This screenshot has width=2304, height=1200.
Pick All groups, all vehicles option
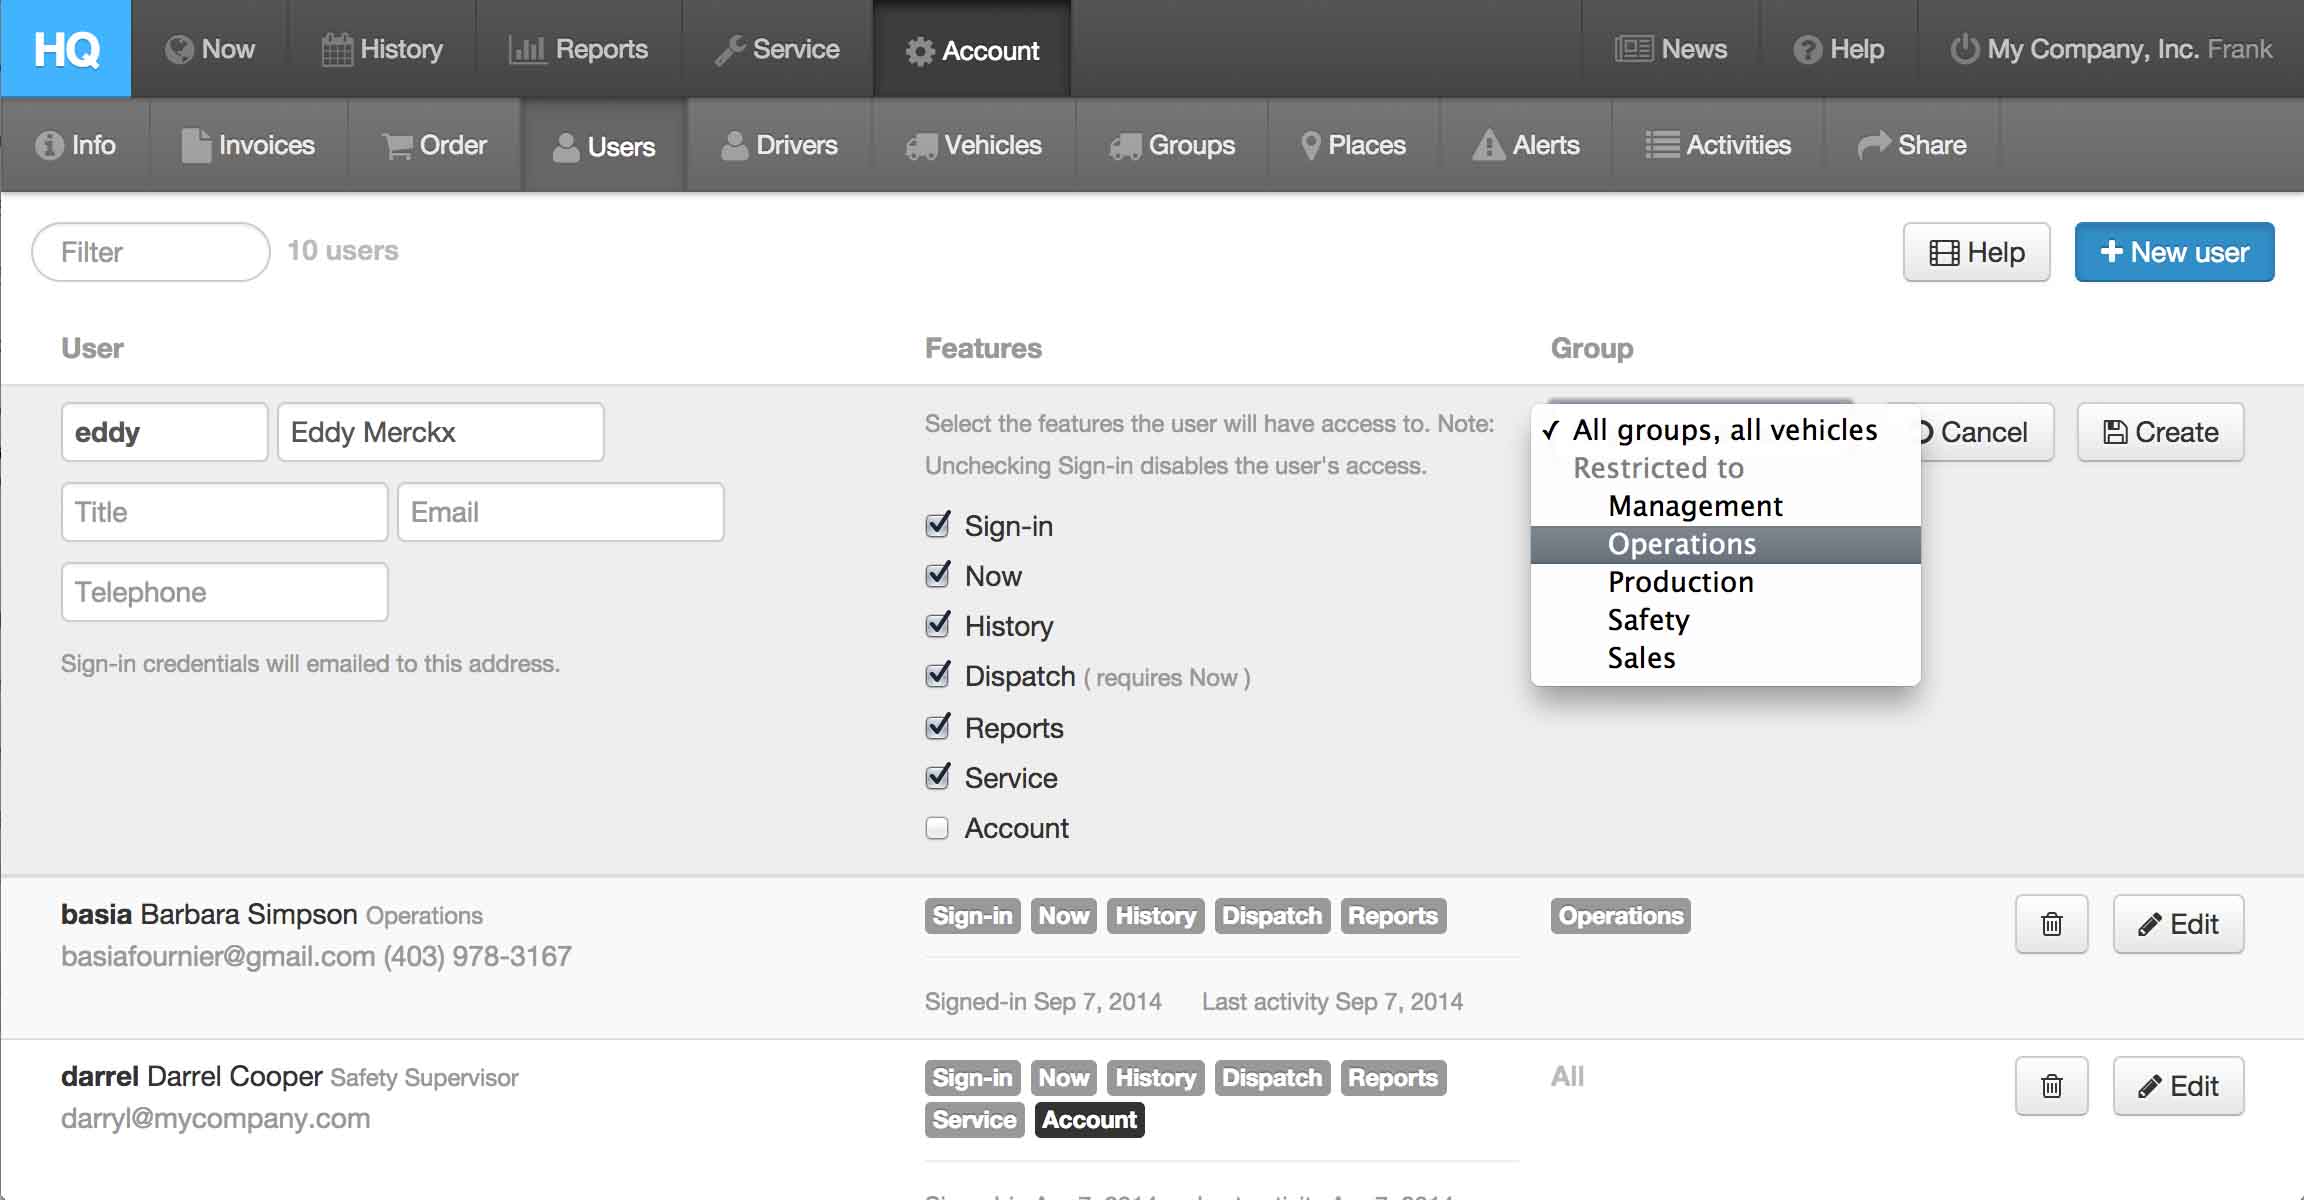point(1724,430)
